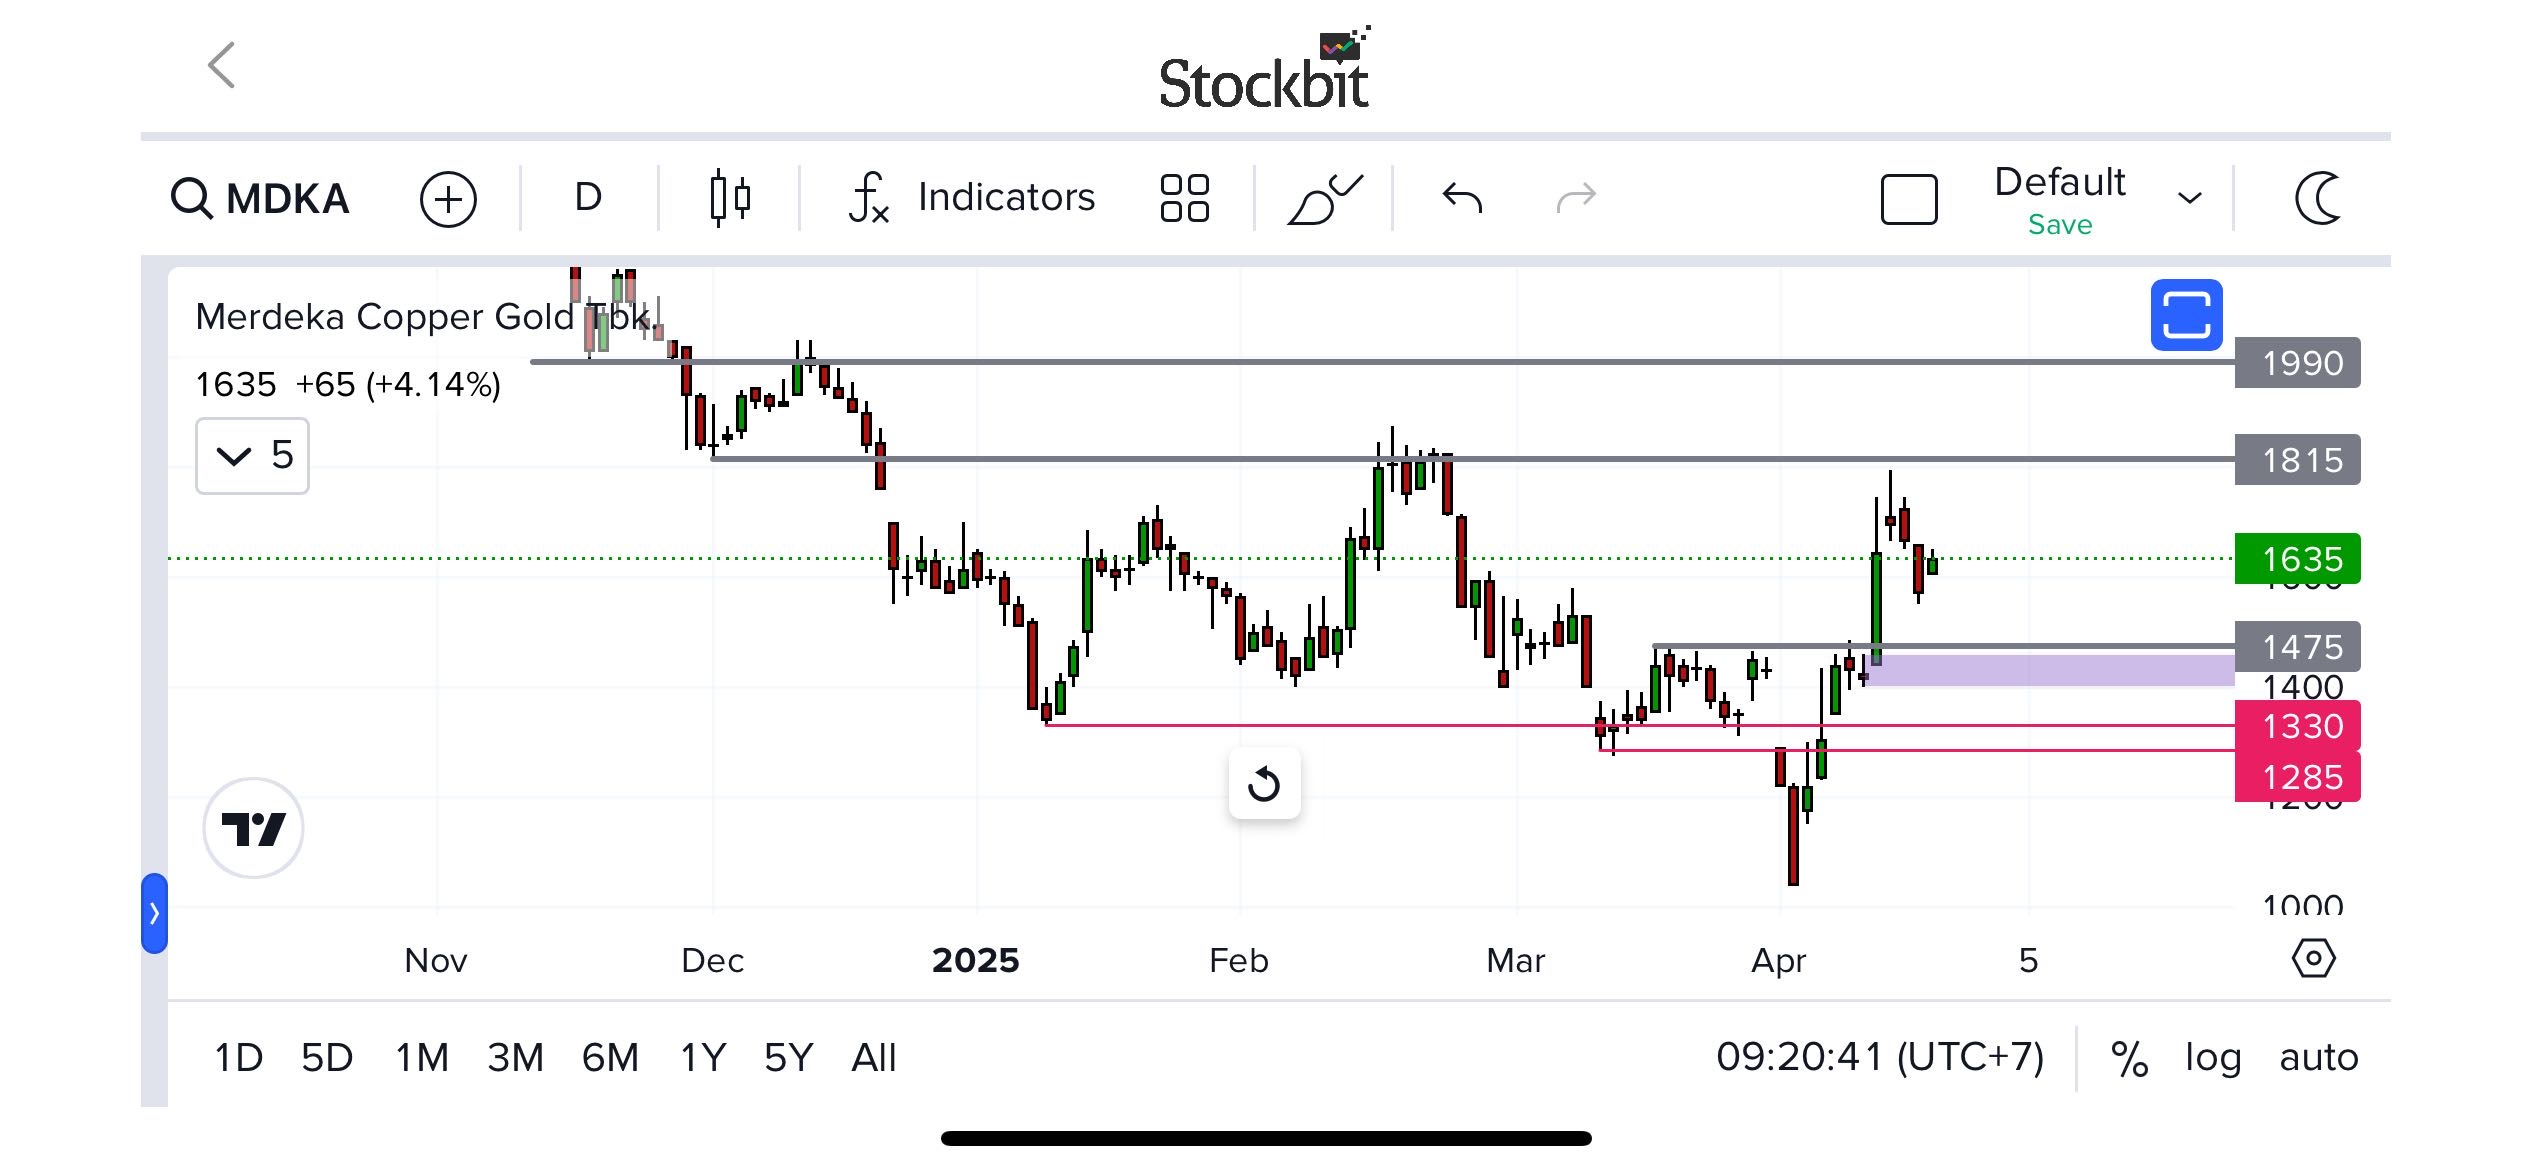
Task: Undo the last chart action
Action: click(1462, 198)
